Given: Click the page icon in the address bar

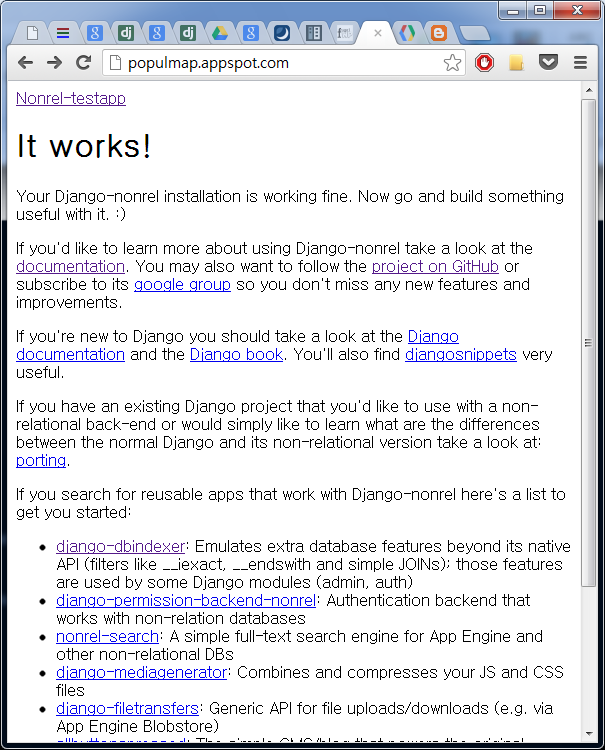Looking at the screenshot, I should tap(115, 63).
